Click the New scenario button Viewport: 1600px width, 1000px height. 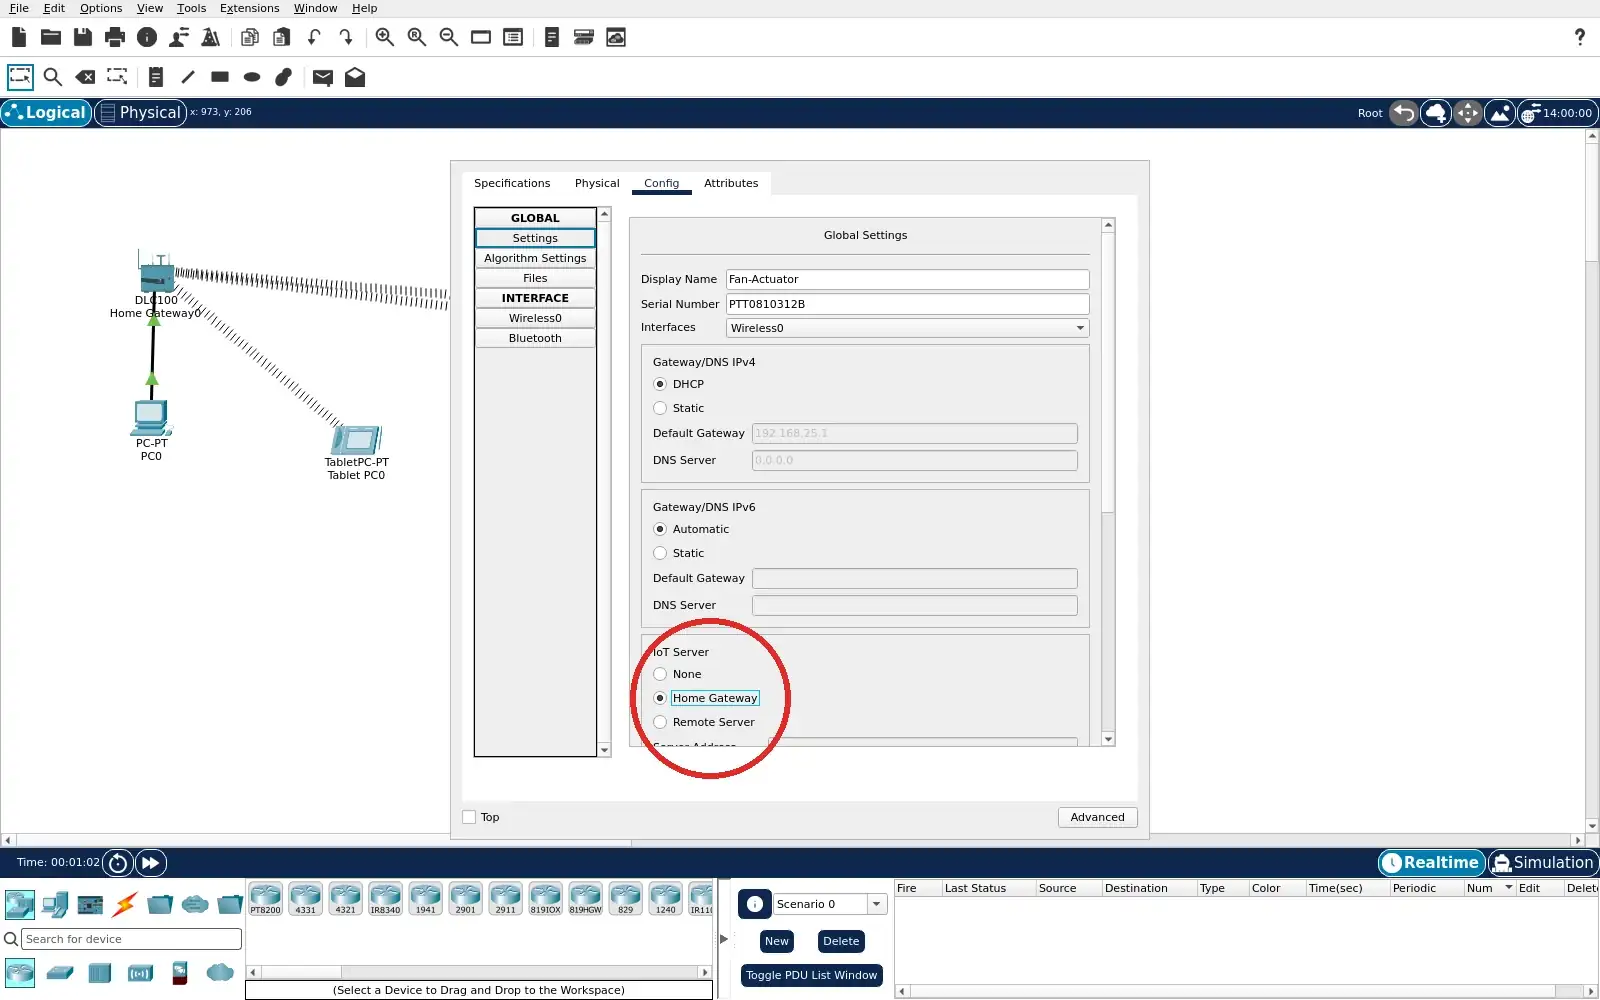point(777,941)
